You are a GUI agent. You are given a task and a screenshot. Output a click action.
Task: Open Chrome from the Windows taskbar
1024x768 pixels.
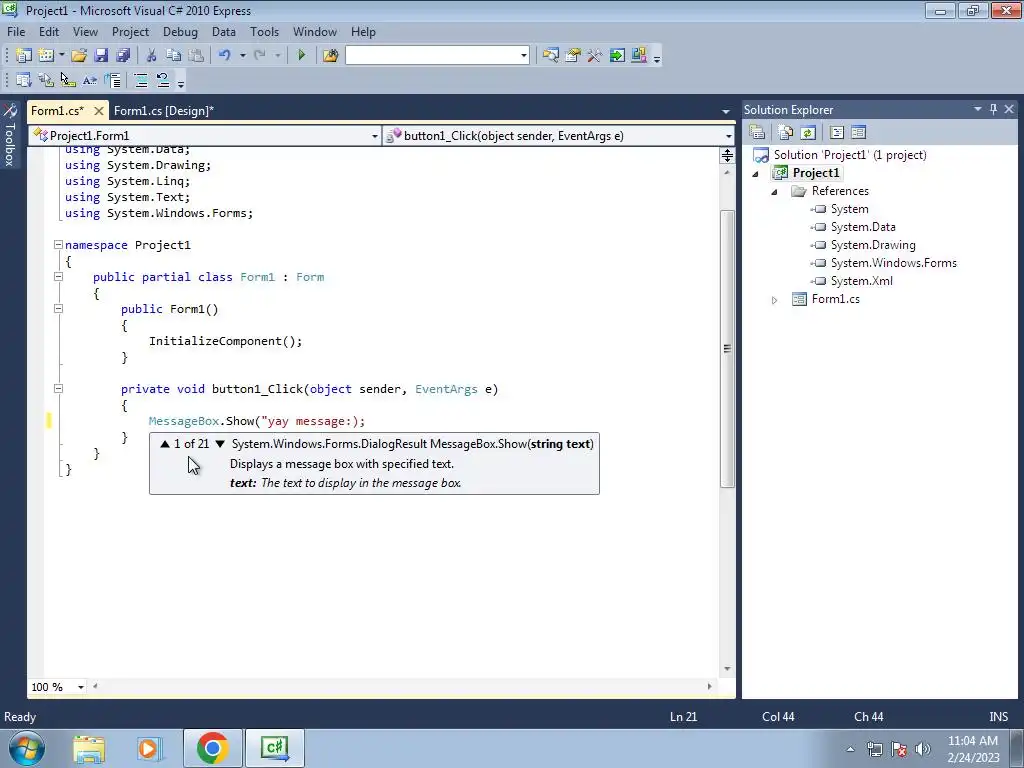tap(212, 748)
